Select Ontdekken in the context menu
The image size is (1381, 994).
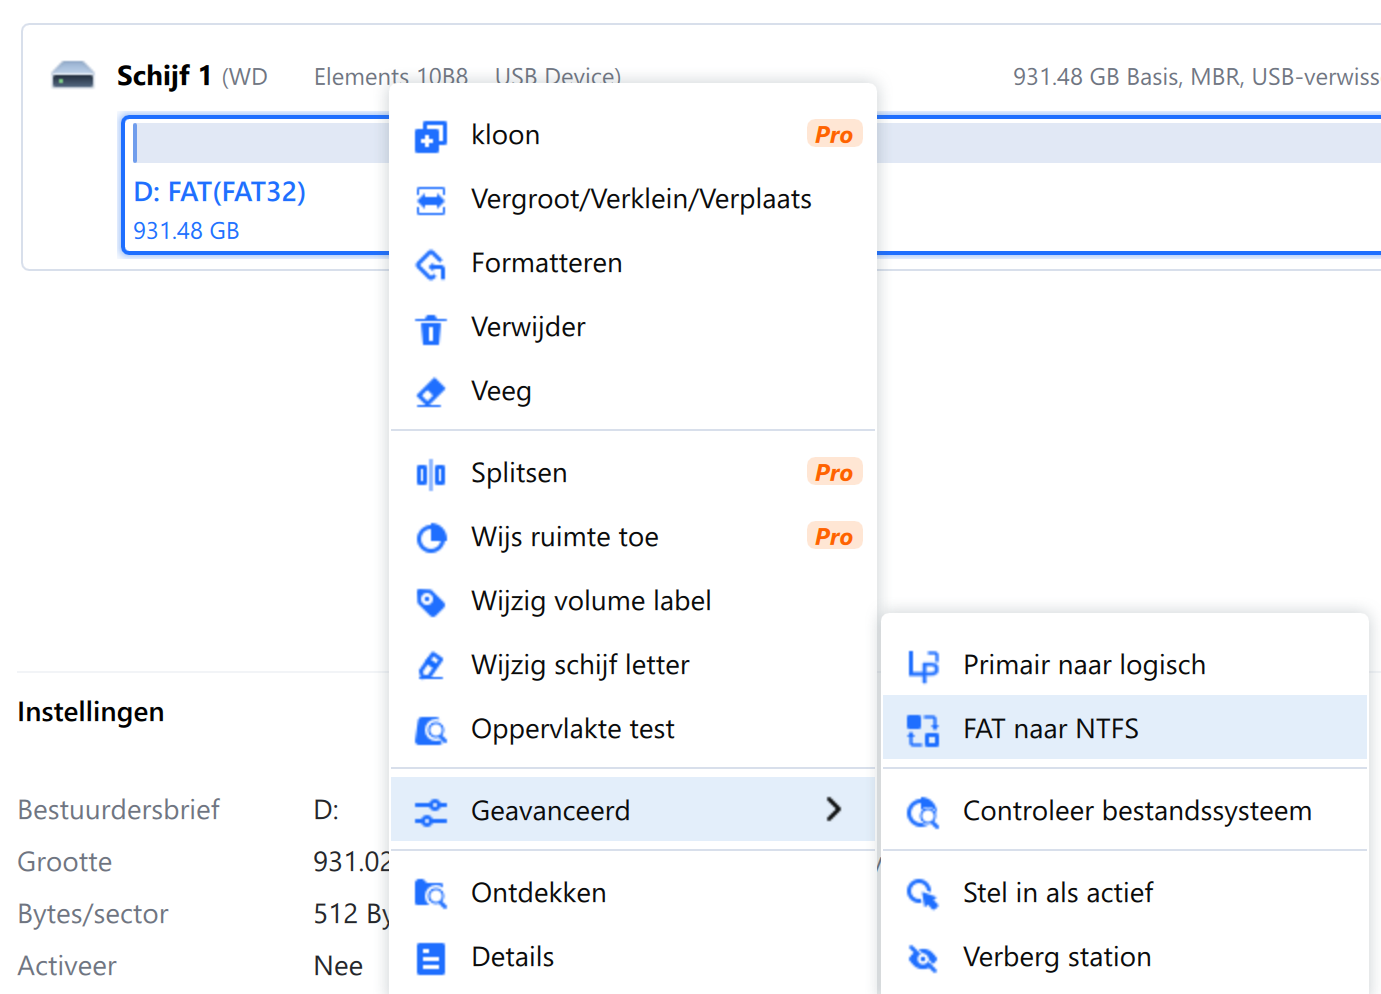[538, 893]
